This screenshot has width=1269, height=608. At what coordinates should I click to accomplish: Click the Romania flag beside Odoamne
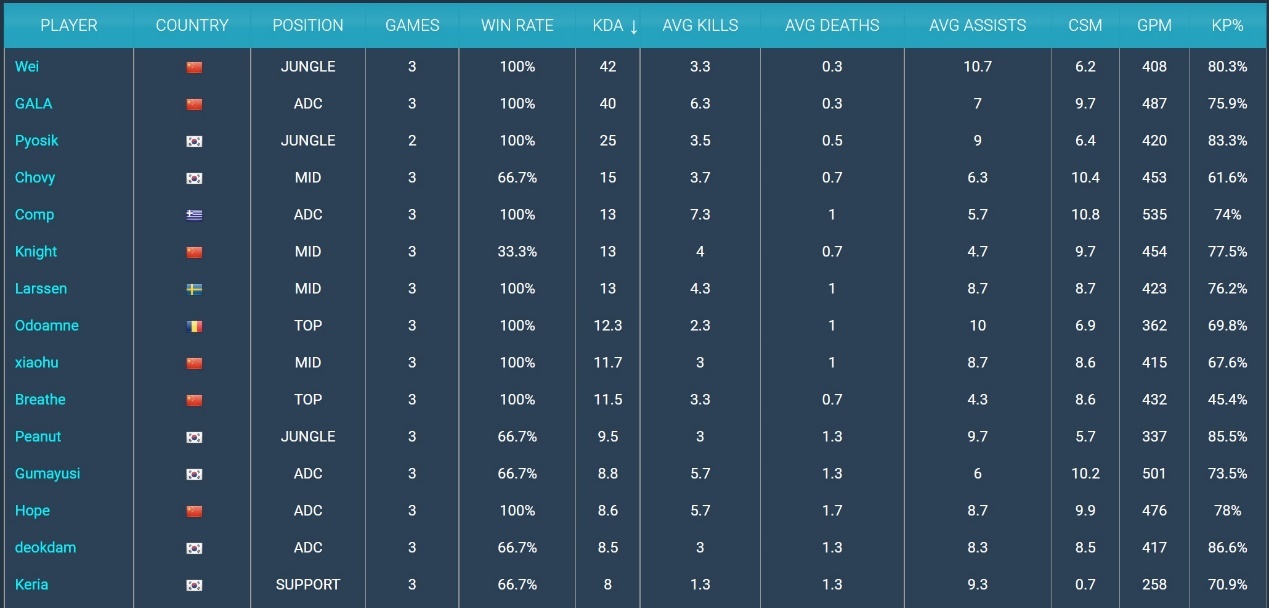[194, 326]
